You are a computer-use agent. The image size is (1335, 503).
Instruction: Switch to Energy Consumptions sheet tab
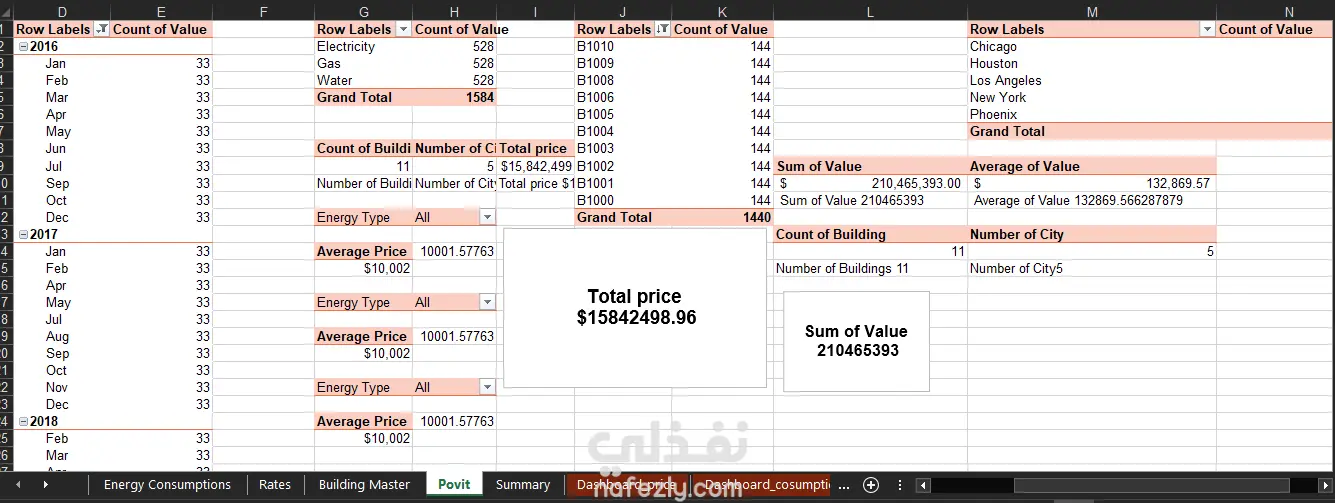pyautogui.click(x=167, y=485)
